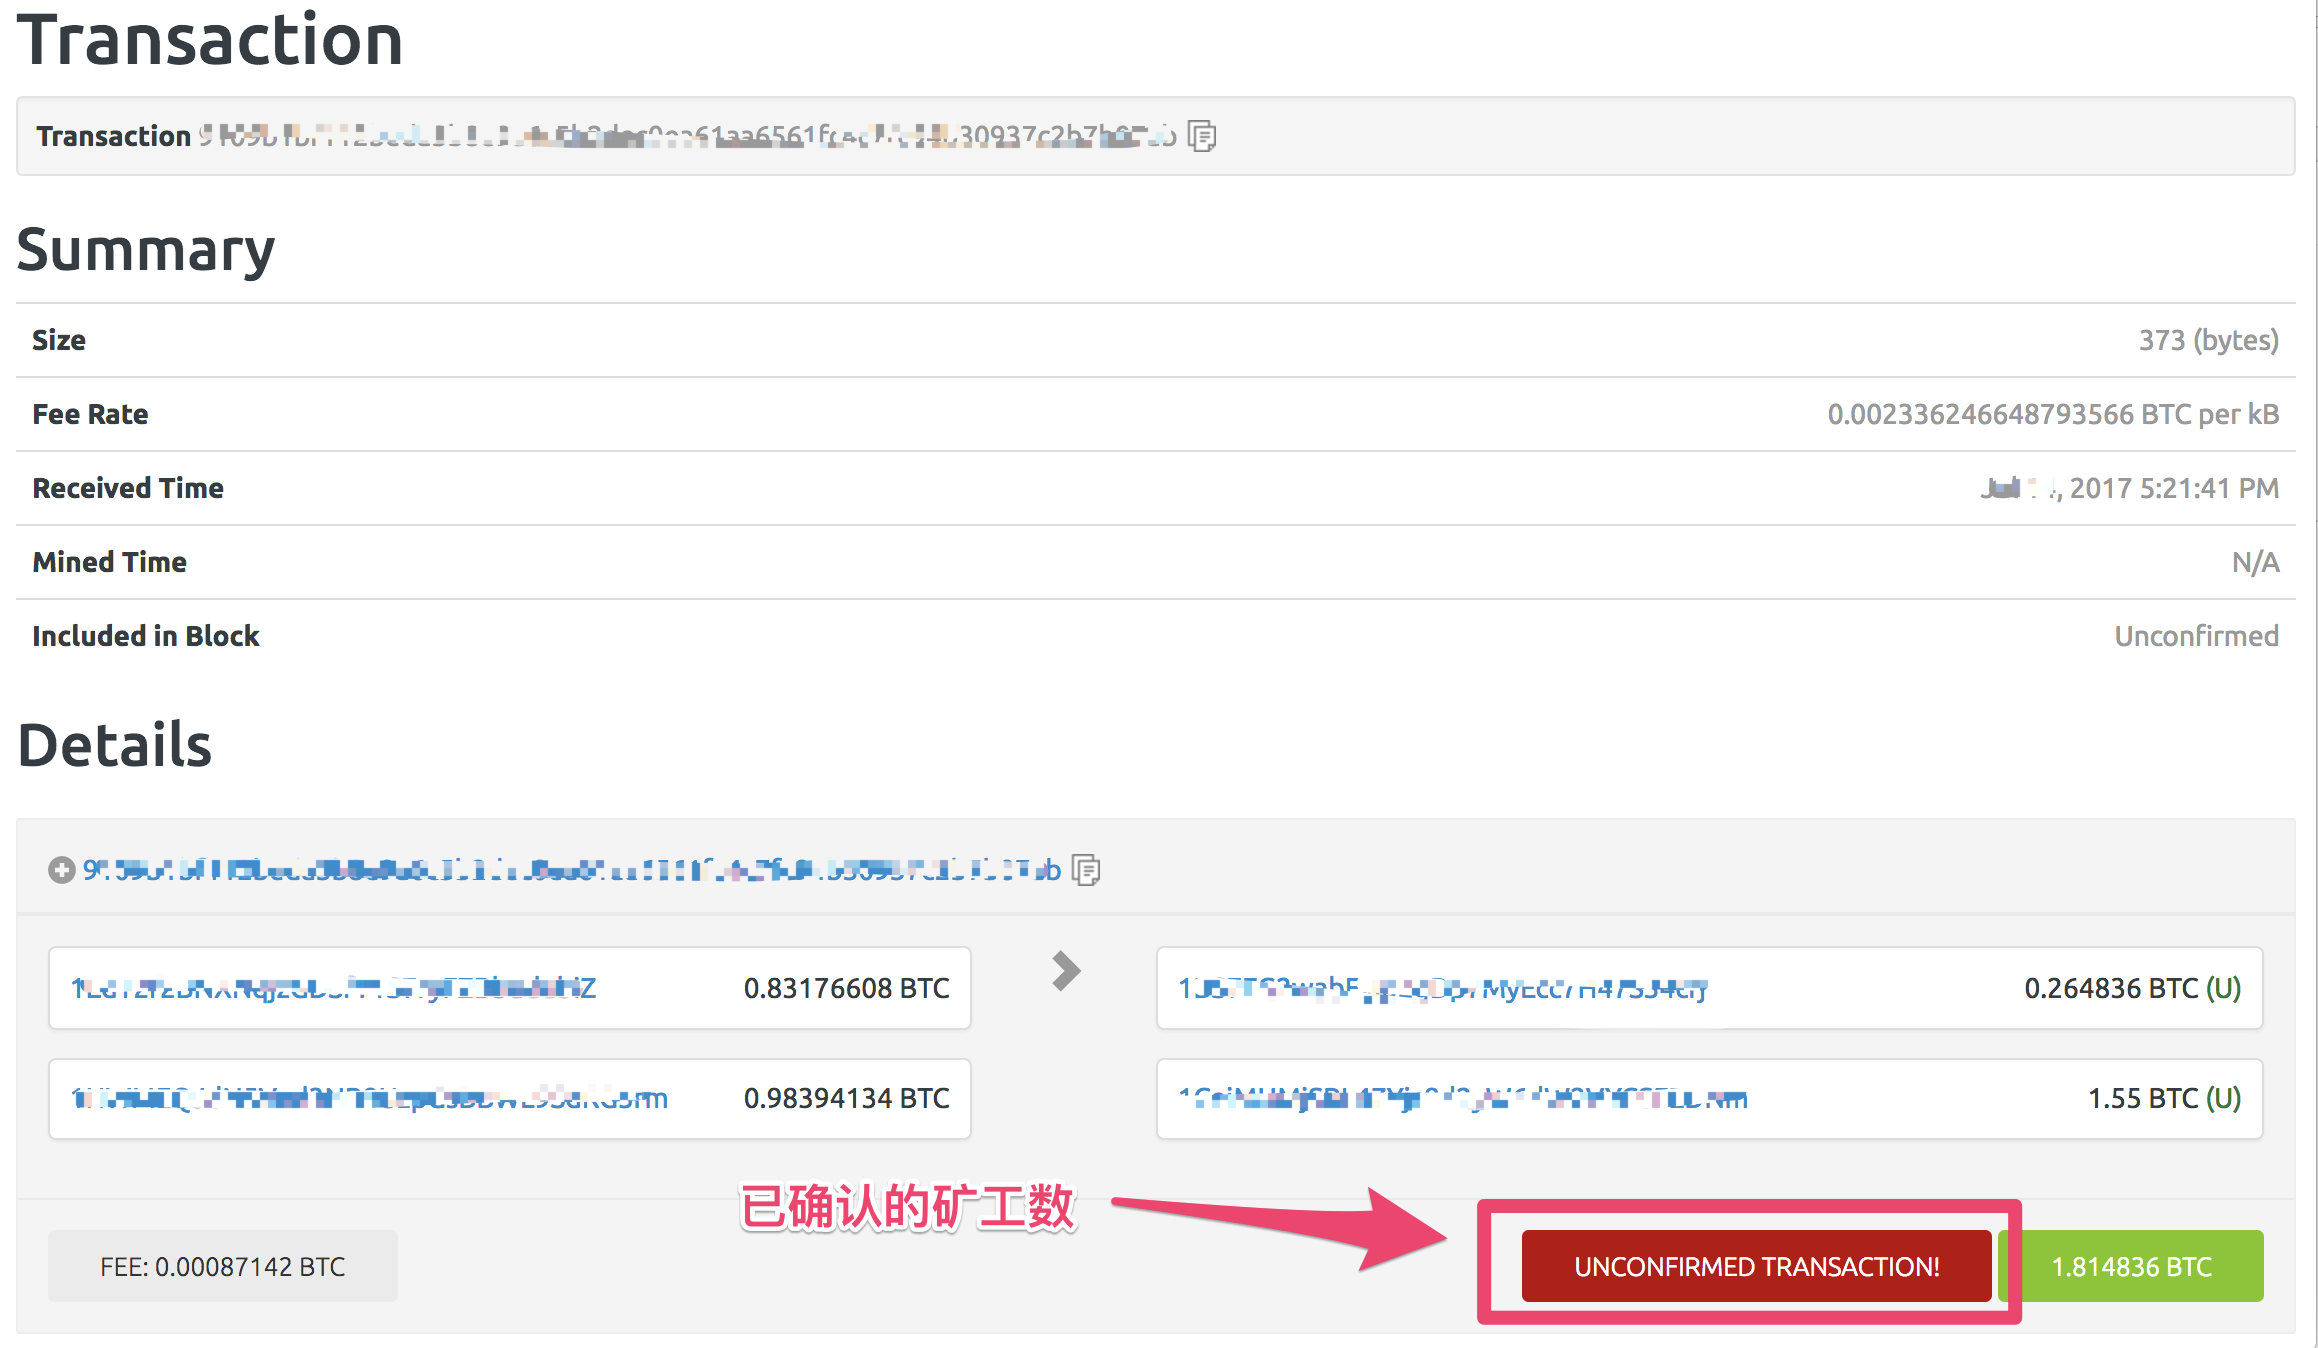This screenshot has height=1348, width=2318.
Task: Click the Unconfirmed value under Included in Block
Action: (x=2196, y=636)
